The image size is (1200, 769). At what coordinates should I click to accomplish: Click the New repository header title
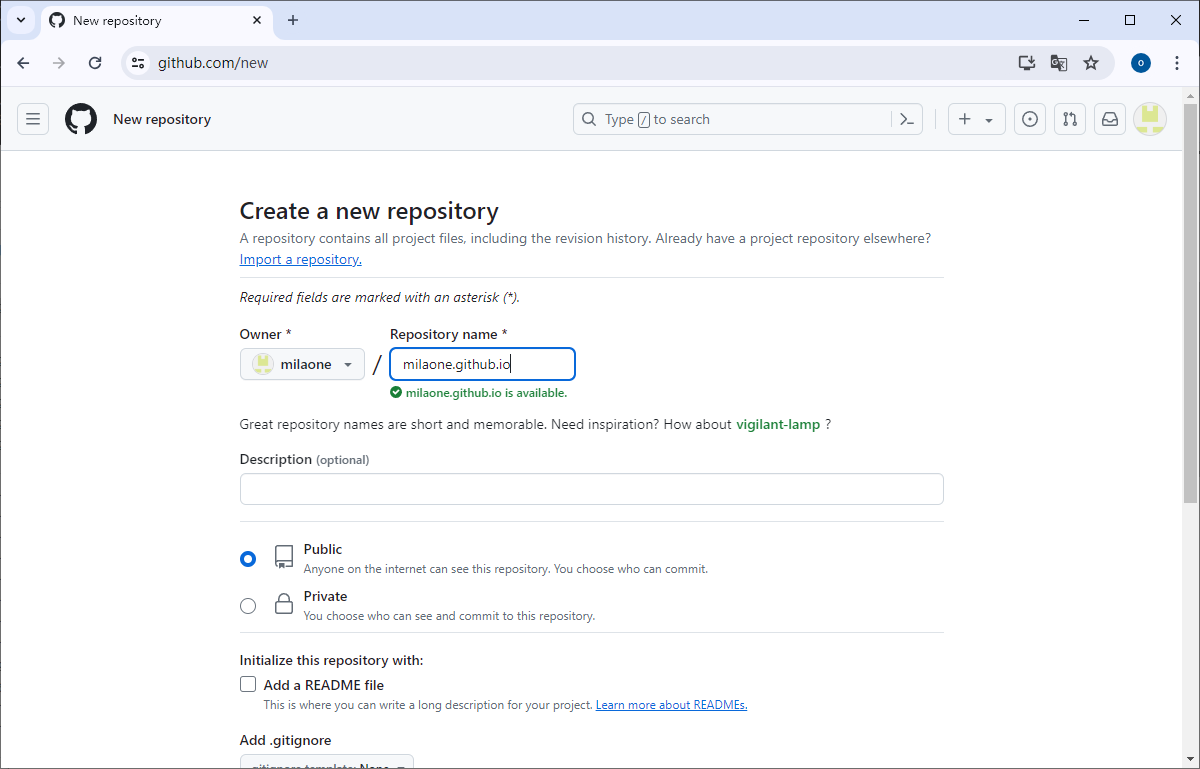pyautogui.click(x=162, y=119)
